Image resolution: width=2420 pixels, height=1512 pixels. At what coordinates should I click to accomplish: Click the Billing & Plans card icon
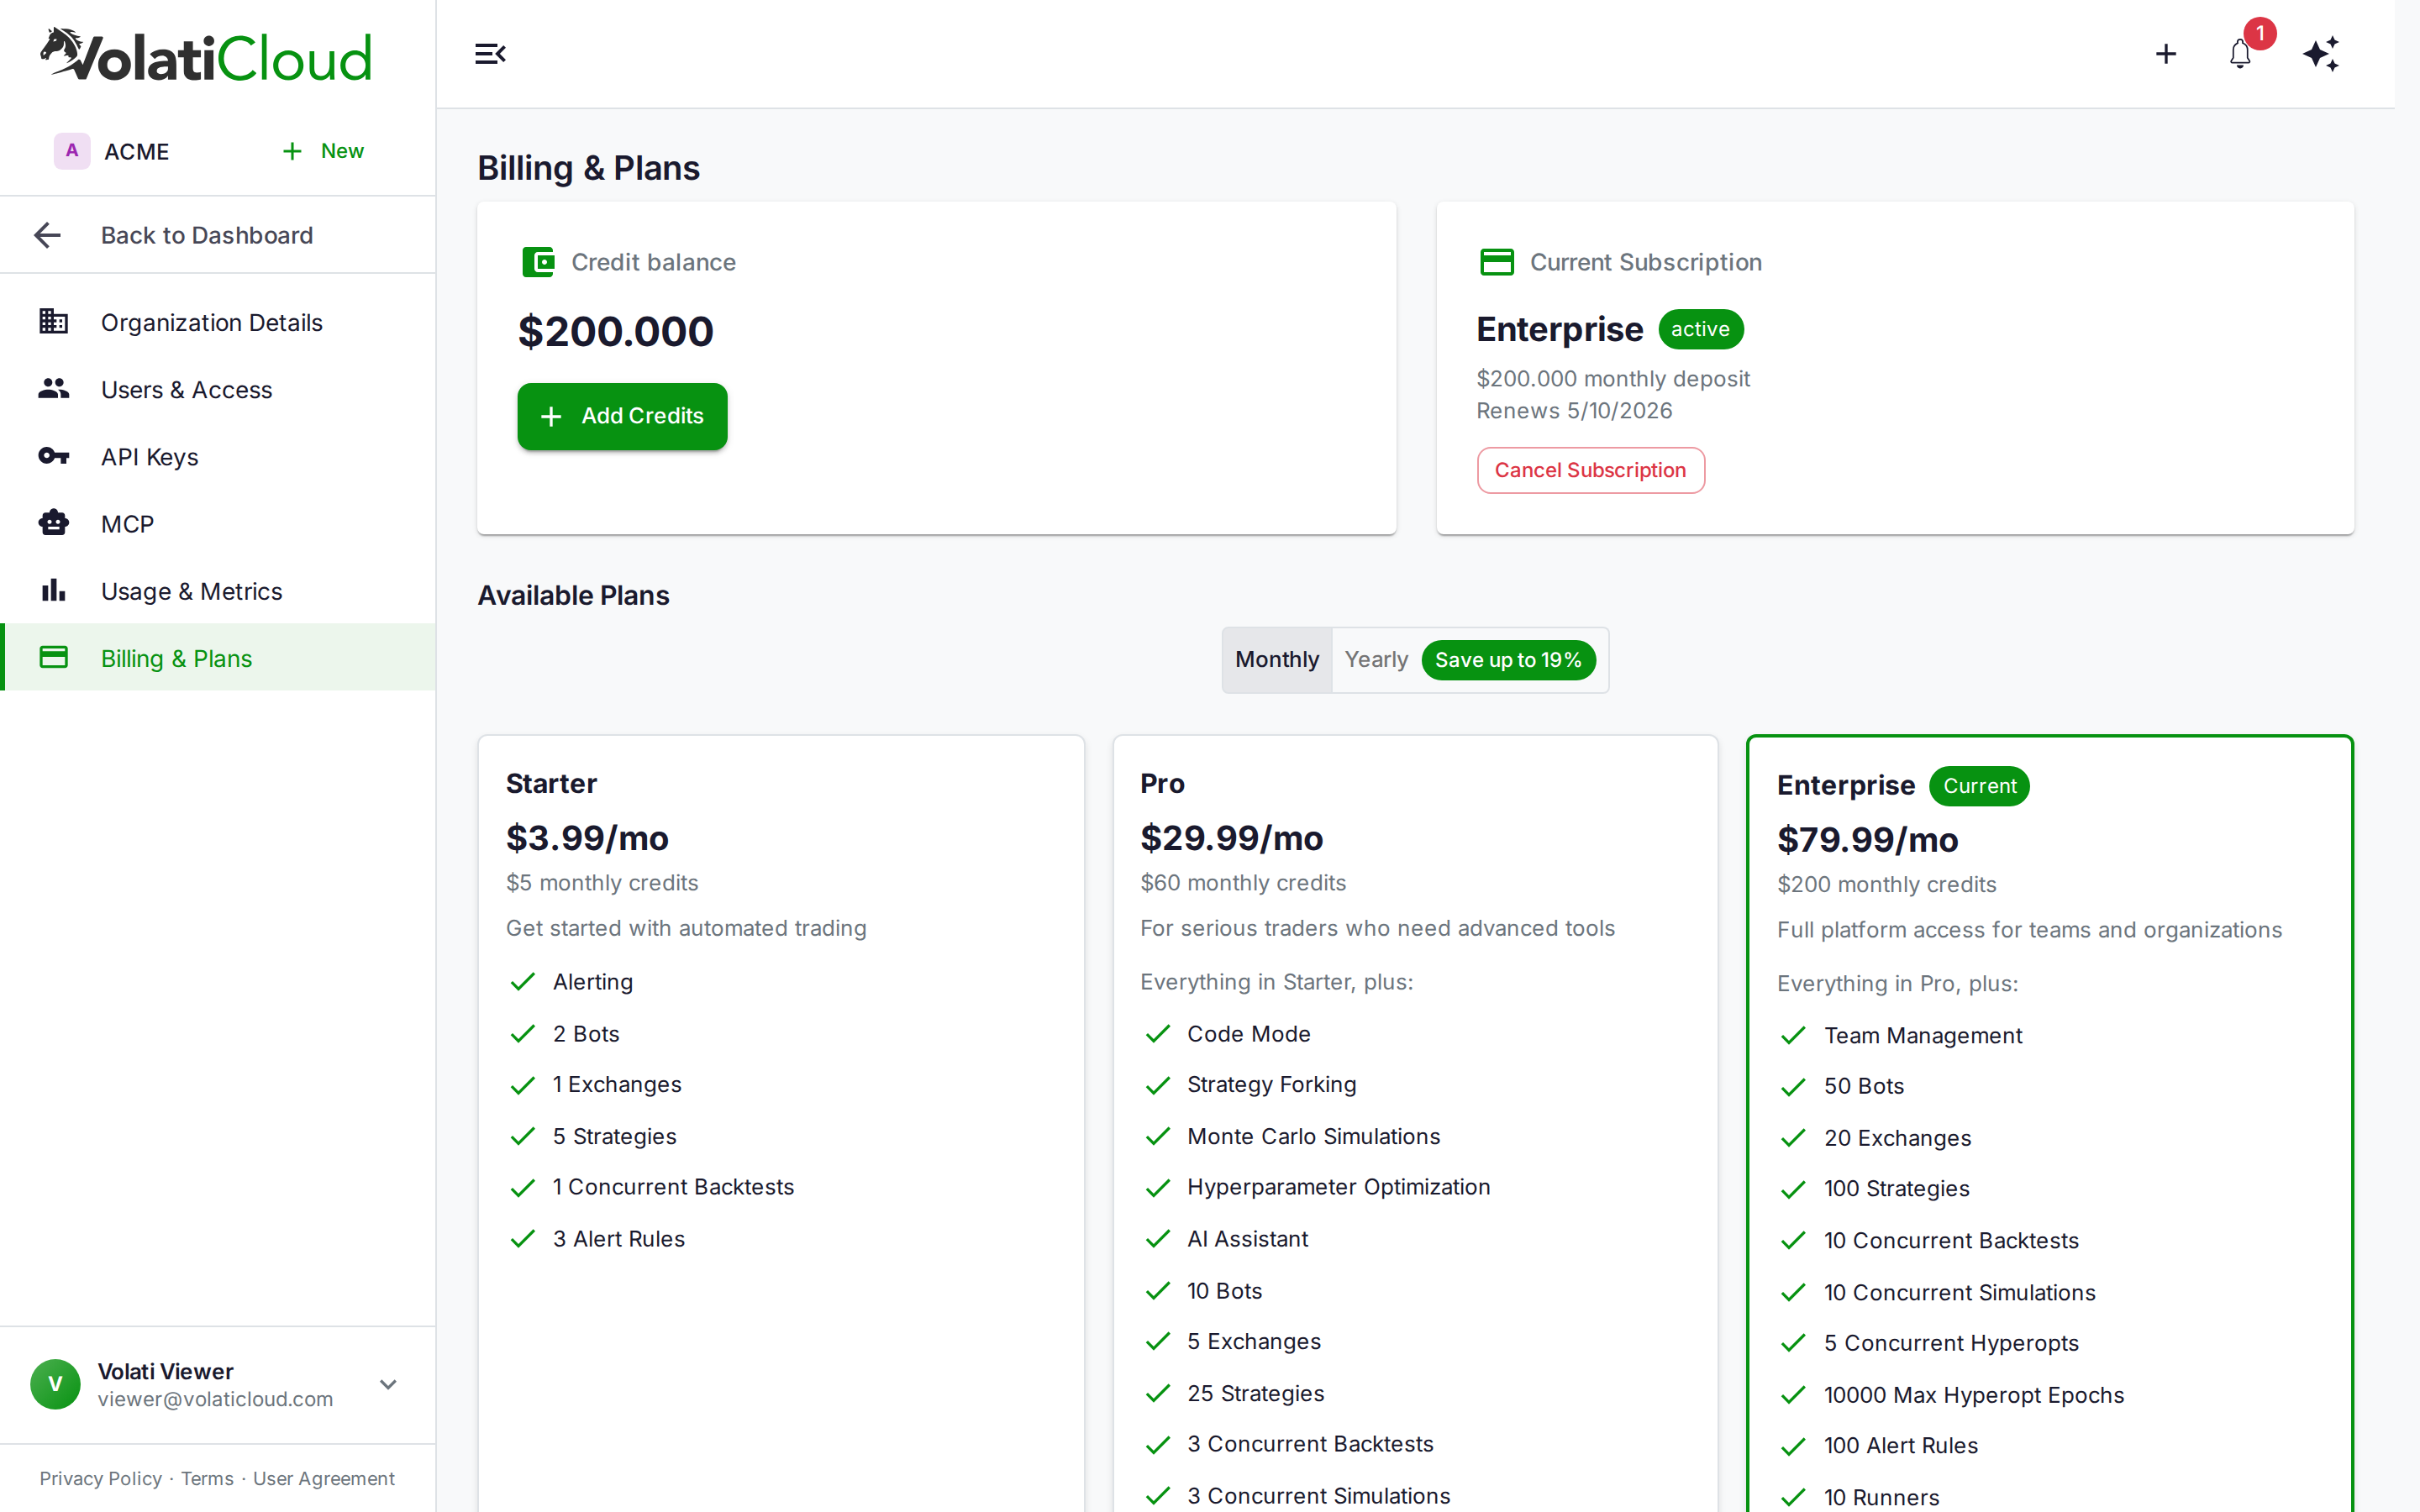click(54, 657)
